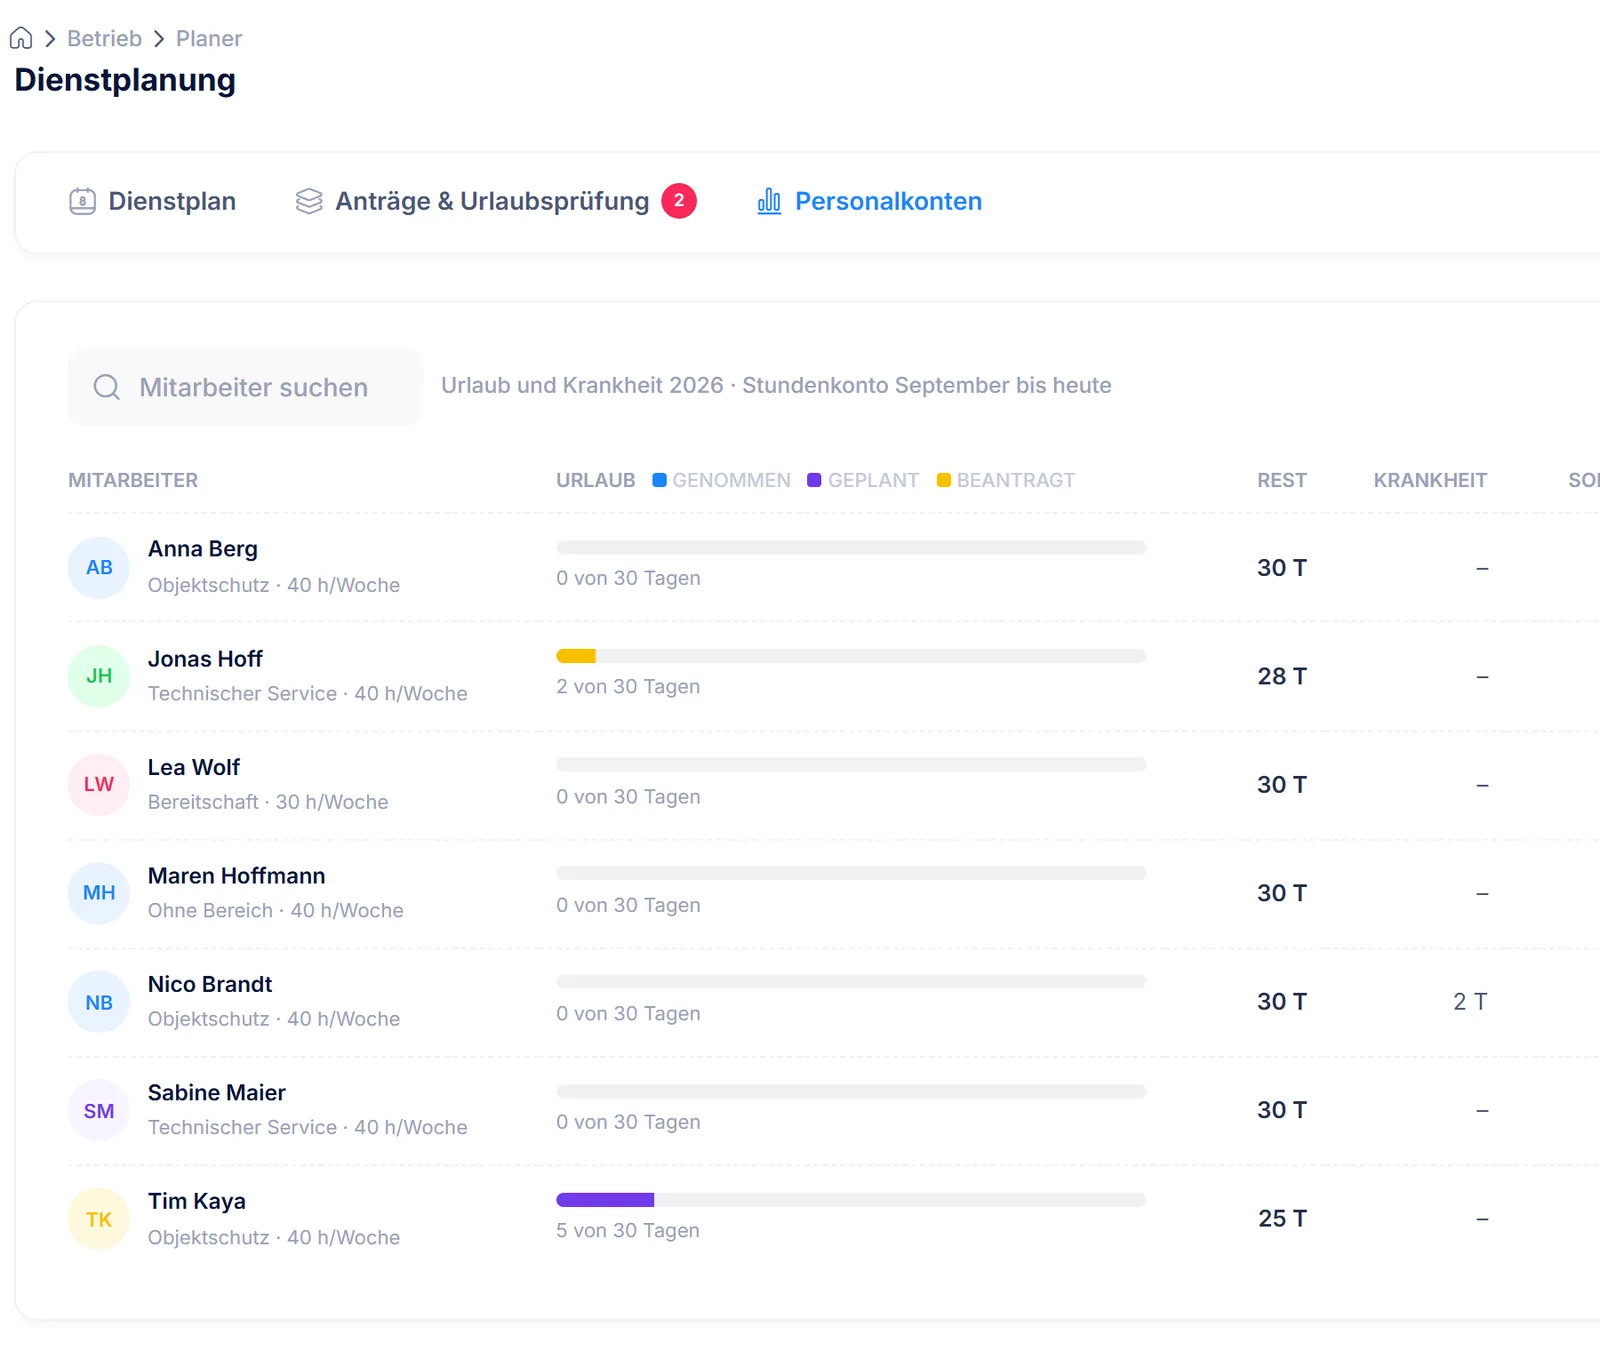The width and height of the screenshot is (1600, 1351).
Task: Click the AB avatar for Anna Berg
Action: (99, 568)
